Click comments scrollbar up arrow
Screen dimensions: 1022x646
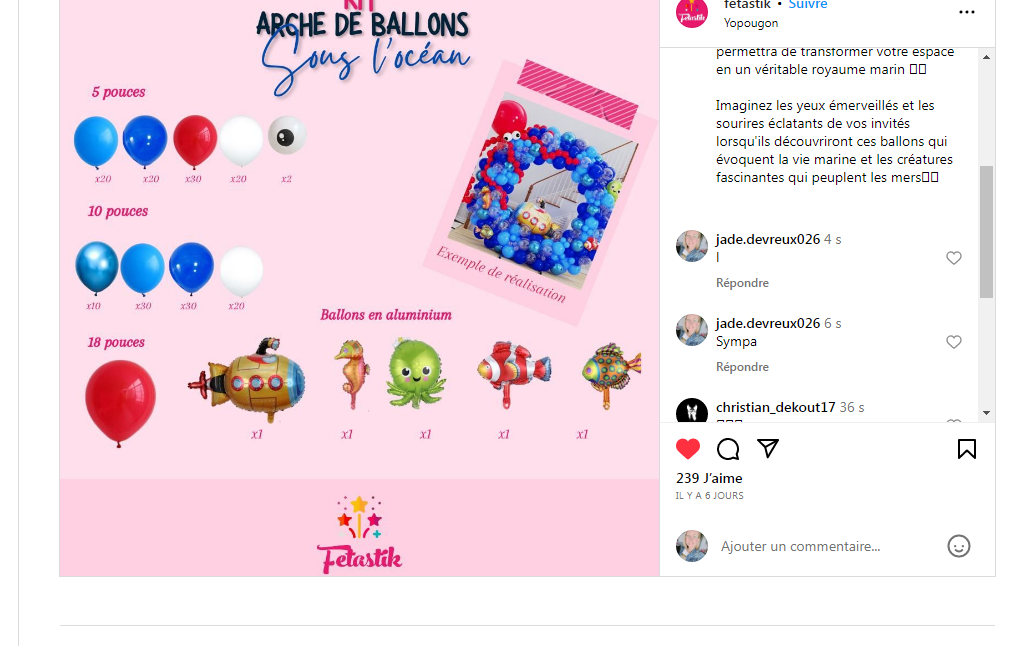pos(986,57)
